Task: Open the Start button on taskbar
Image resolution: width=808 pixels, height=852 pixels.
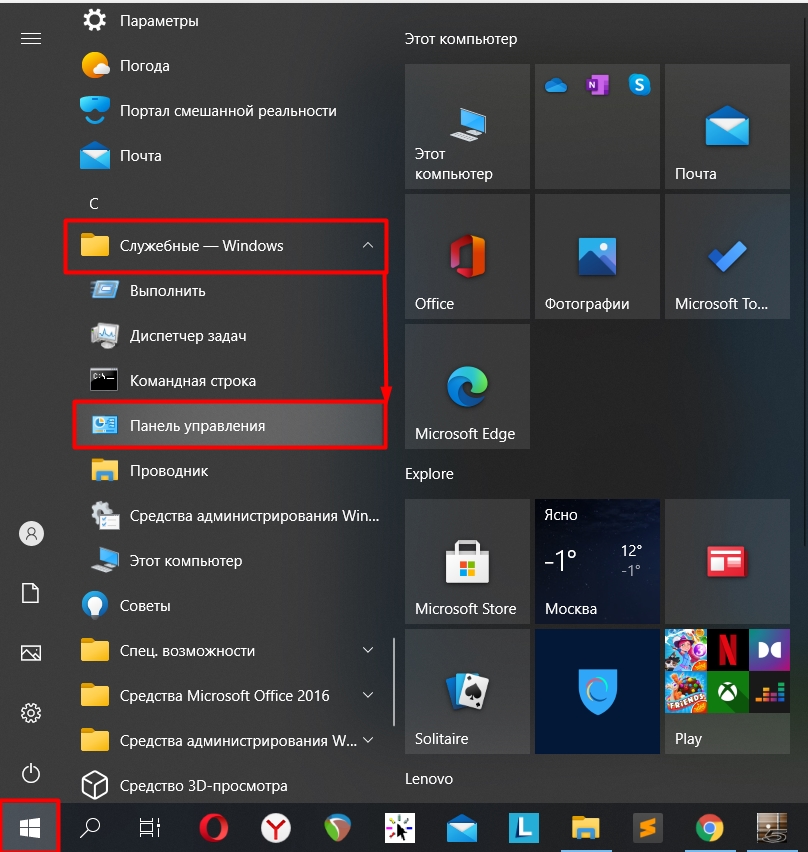Action: (30, 828)
